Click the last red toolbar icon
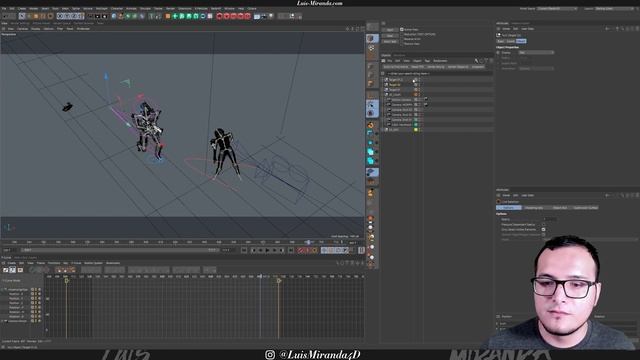 coord(247,16)
